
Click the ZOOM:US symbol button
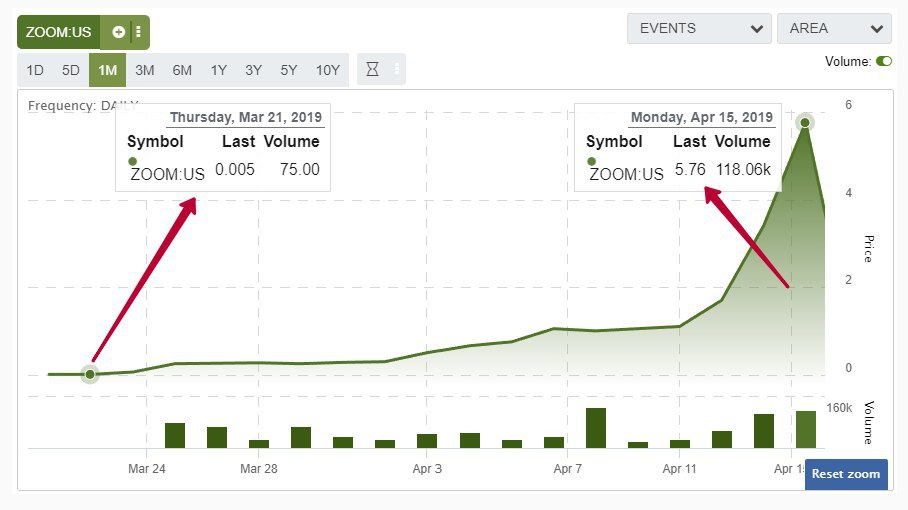click(x=59, y=32)
